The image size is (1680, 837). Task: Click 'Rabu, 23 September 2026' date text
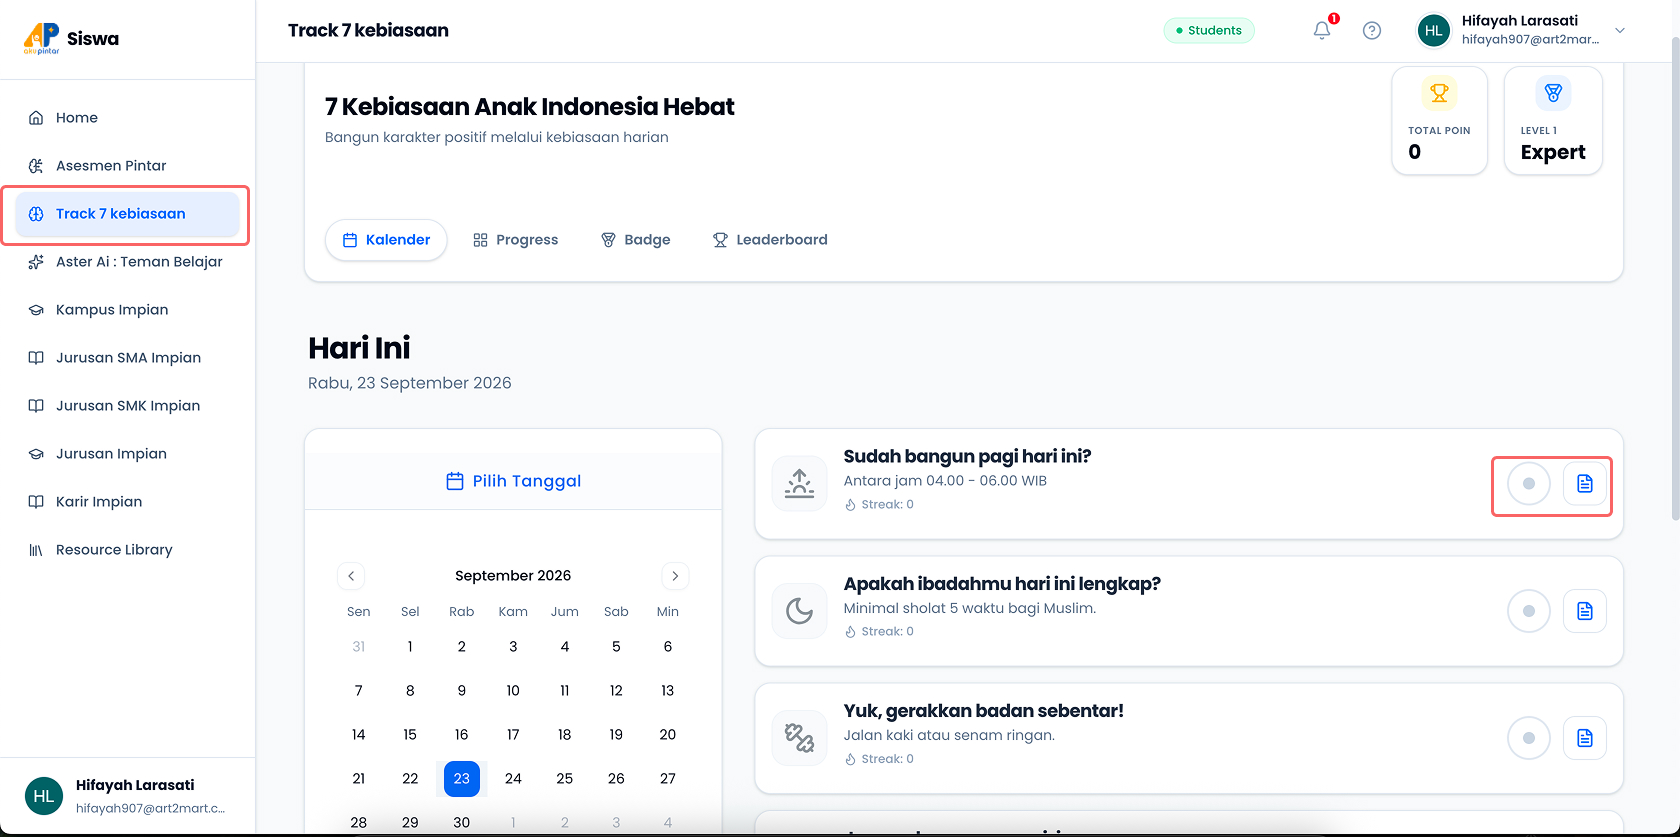click(x=410, y=383)
